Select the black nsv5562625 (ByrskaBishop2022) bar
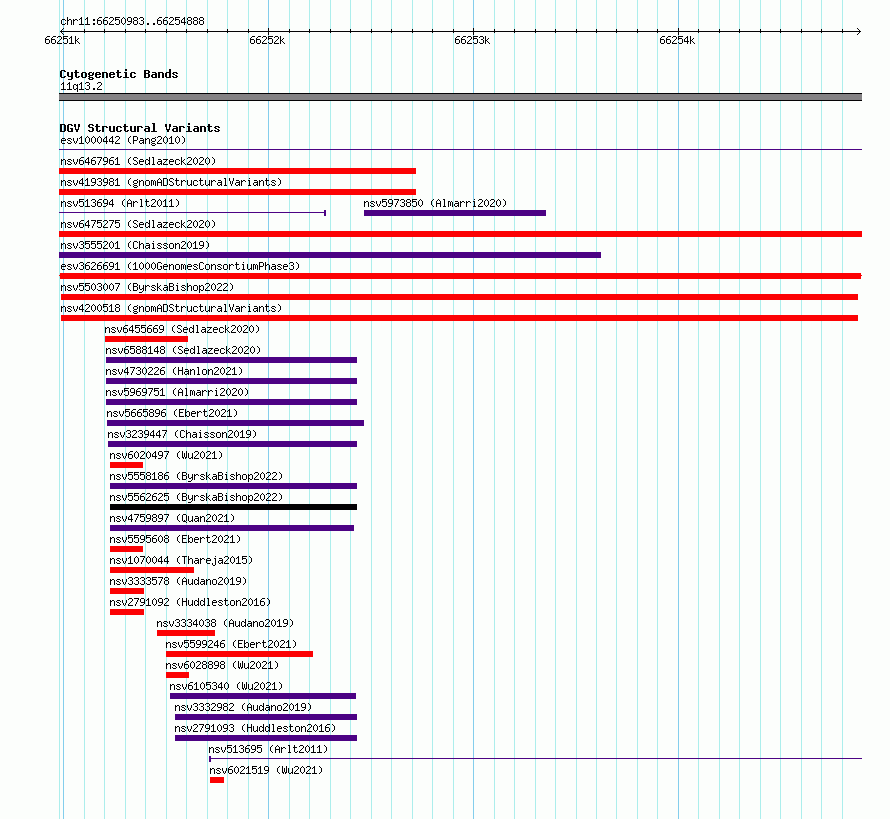This screenshot has height=819, width=890. [x=233, y=507]
